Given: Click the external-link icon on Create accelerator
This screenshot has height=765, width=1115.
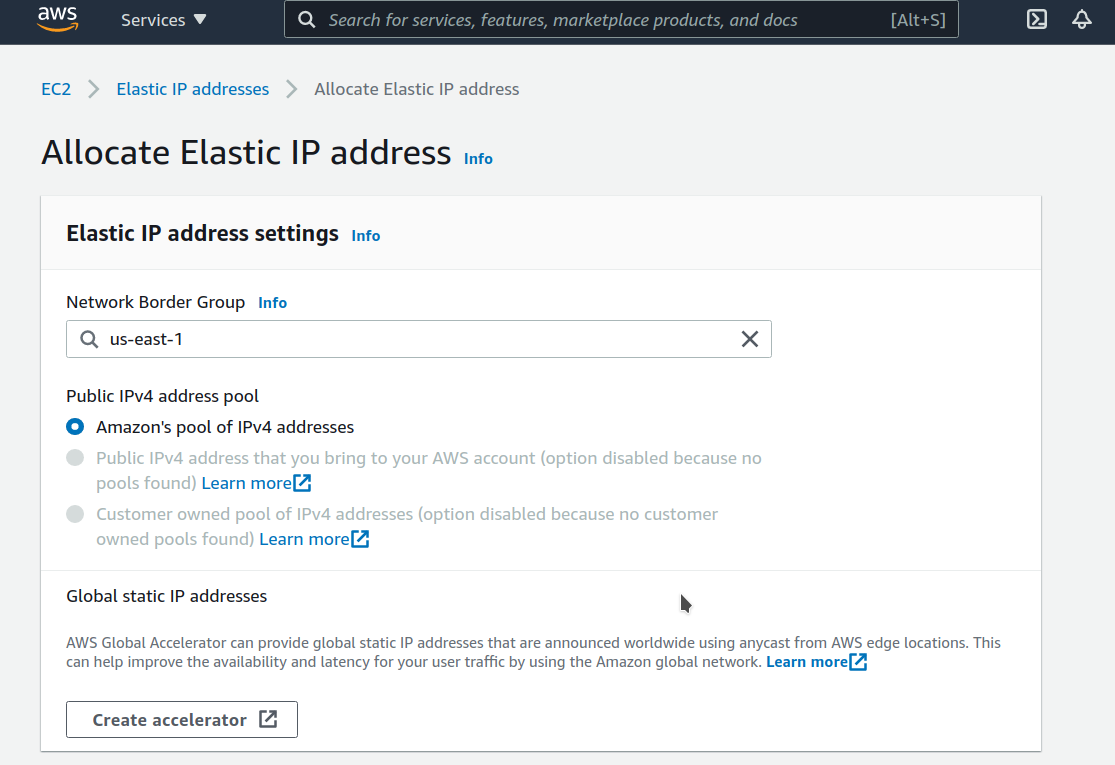Looking at the screenshot, I should point(266,718).
